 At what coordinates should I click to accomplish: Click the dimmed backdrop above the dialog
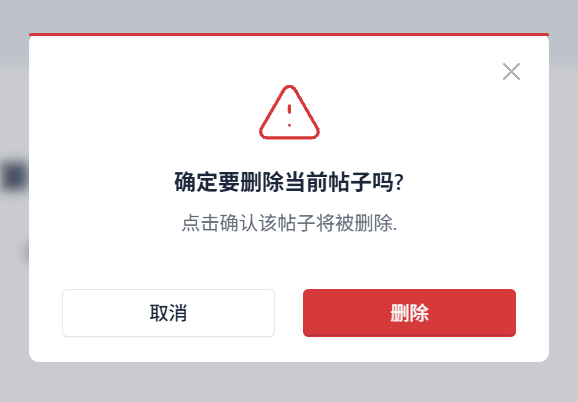pos(289,16)
